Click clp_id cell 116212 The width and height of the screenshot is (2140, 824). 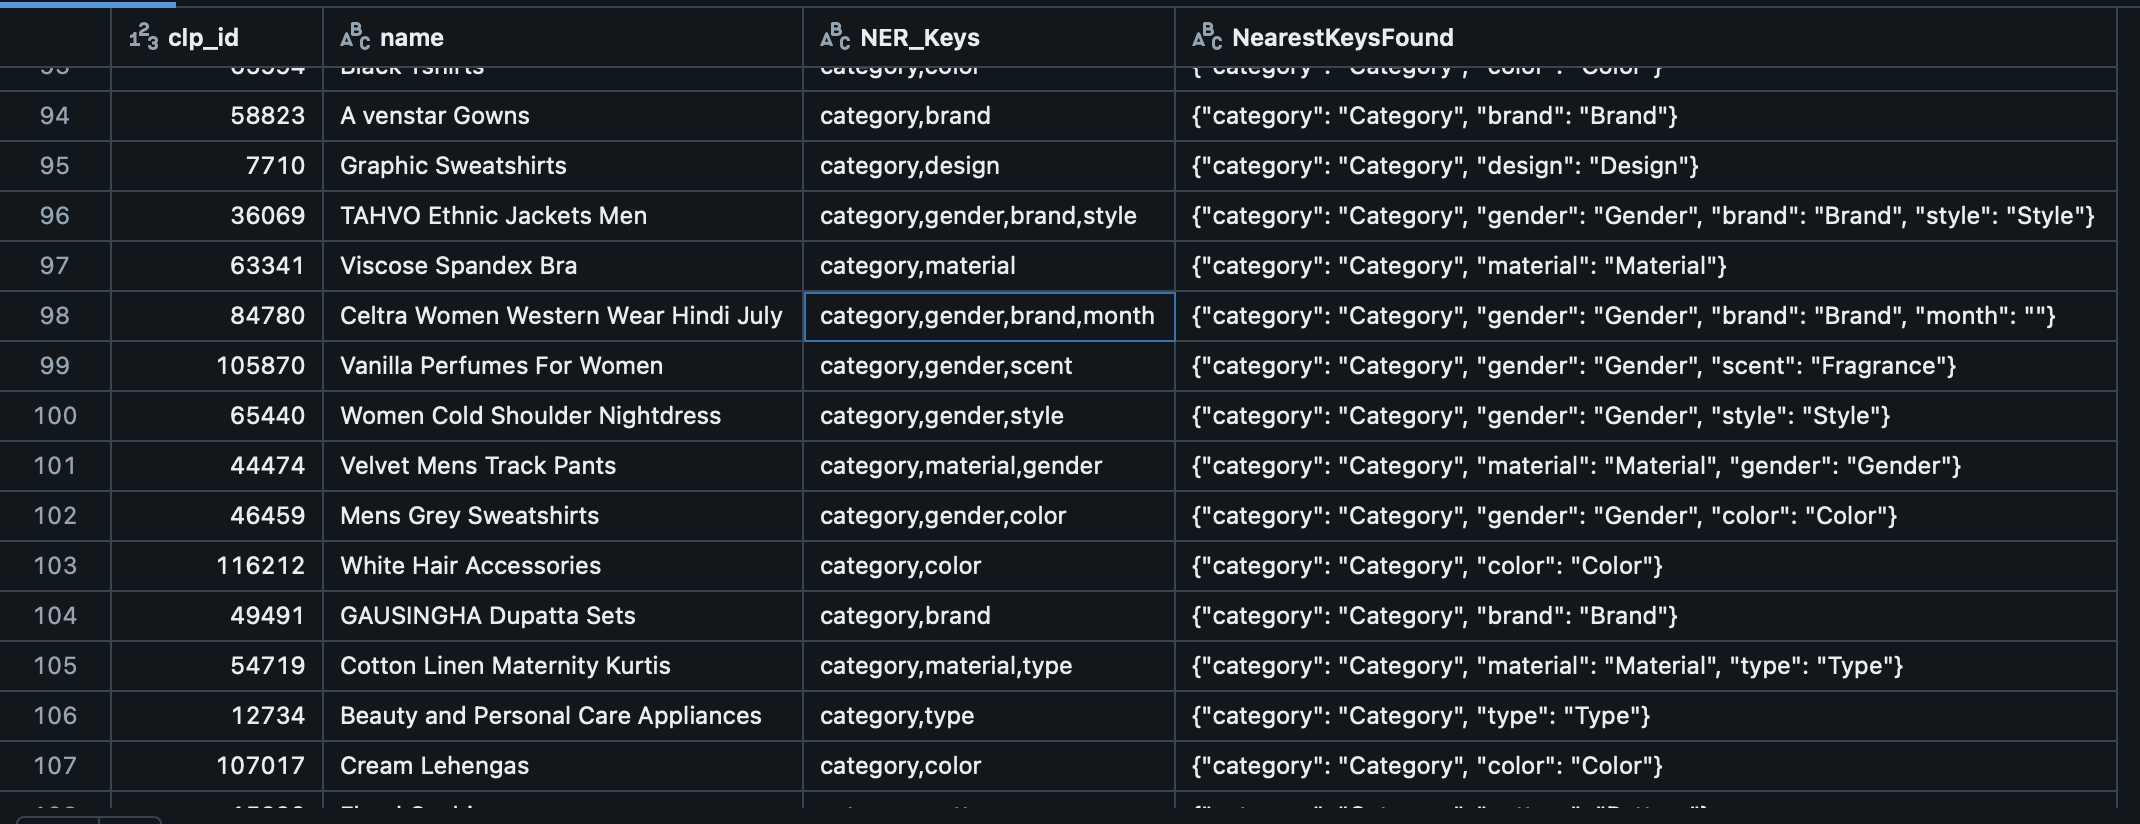point(260,566)
